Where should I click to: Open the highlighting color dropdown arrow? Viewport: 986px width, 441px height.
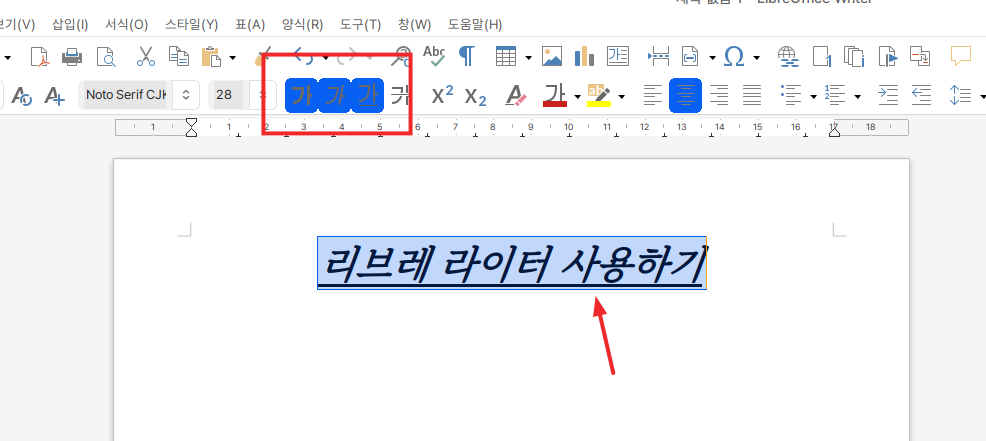(622, 97)
